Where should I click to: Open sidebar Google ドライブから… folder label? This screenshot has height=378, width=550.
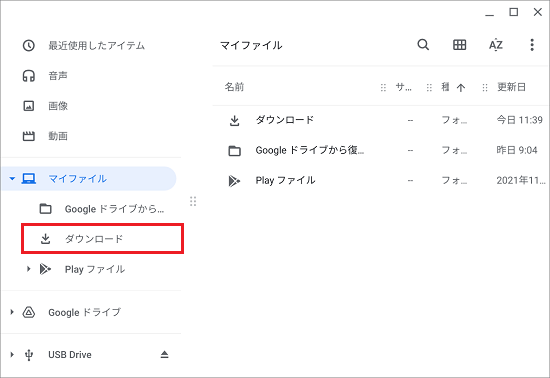pos(114,209)
